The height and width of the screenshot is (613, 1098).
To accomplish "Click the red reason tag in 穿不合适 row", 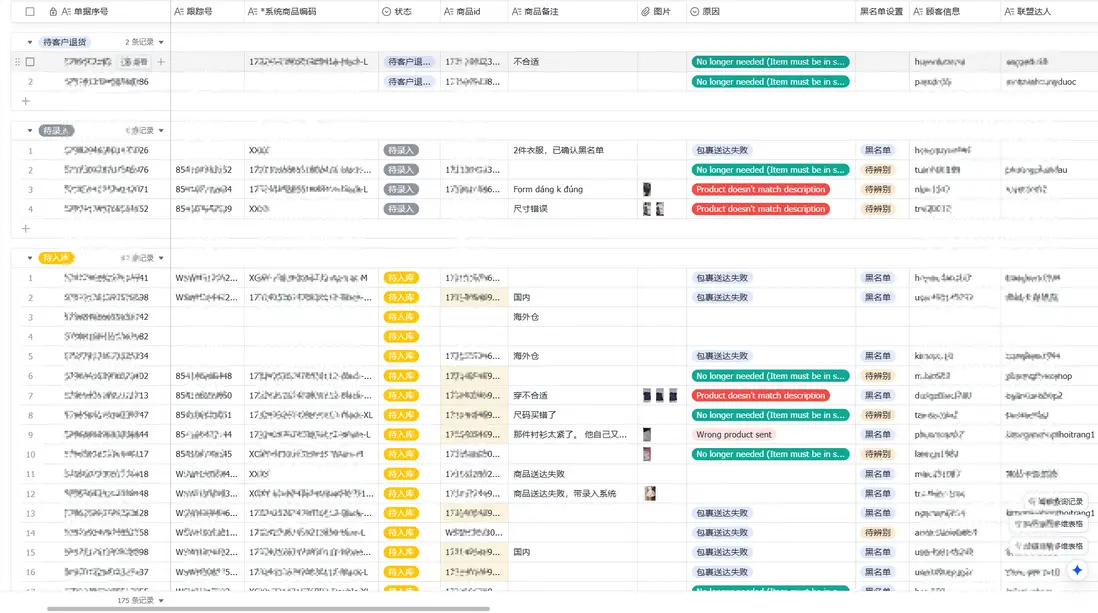I will click(x=760, y=395).
